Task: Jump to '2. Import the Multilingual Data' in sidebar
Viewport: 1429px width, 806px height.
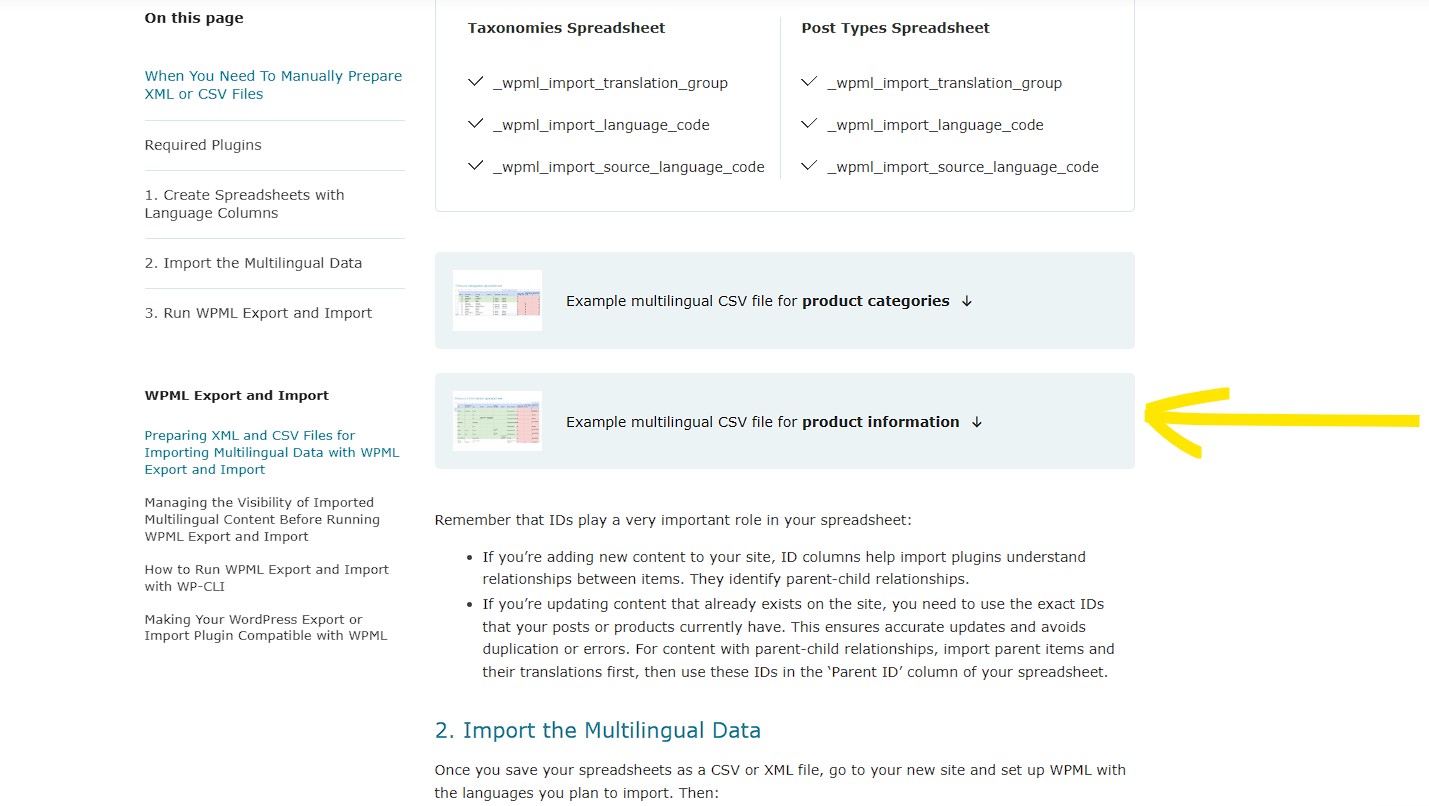Action: 253,263
